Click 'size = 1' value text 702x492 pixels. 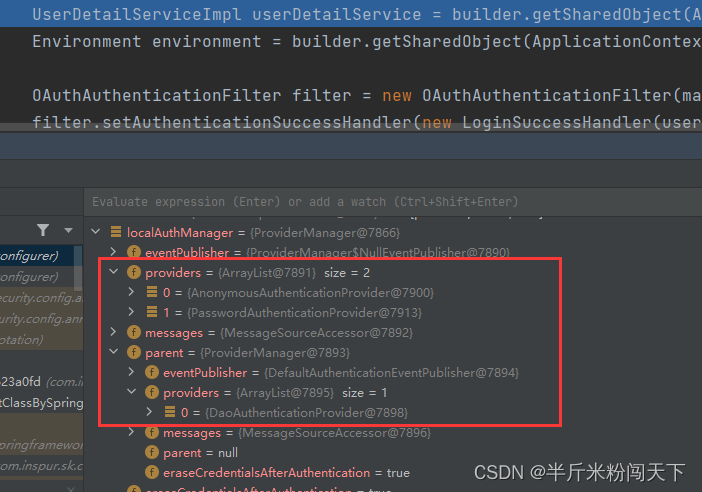tap(364, 393)
